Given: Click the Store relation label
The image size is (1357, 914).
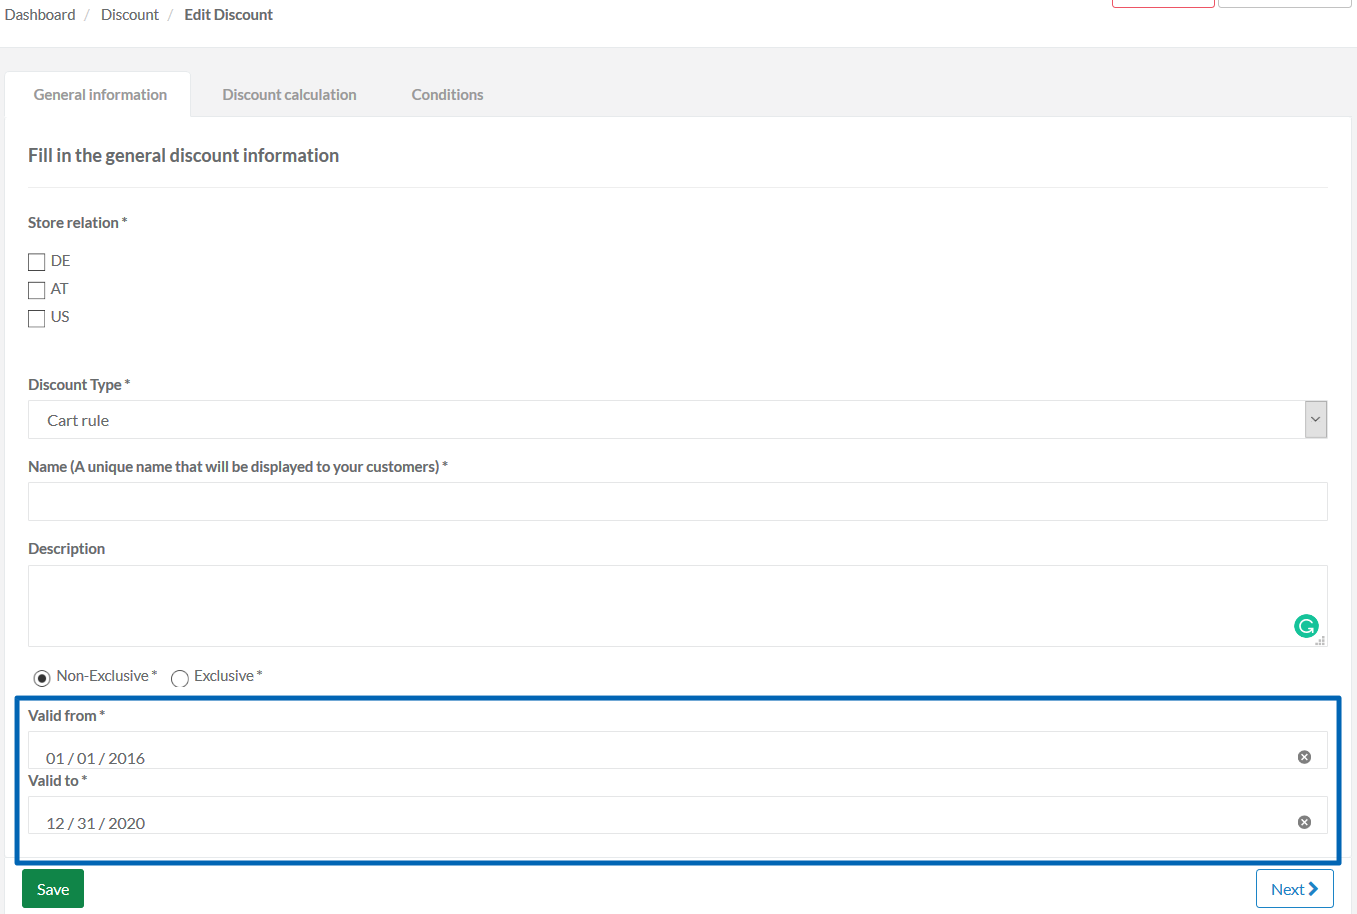Looking at the screenshot, I should point(77,223).
